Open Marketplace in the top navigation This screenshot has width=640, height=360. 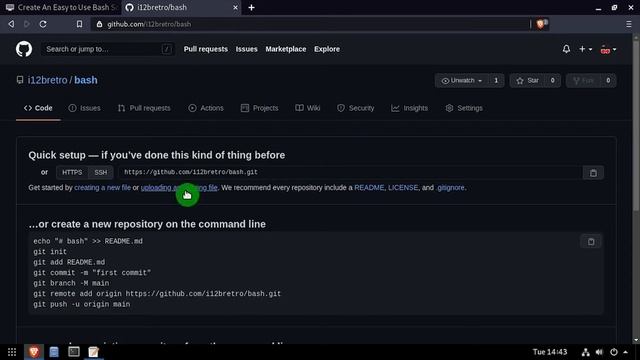[286, 49]
